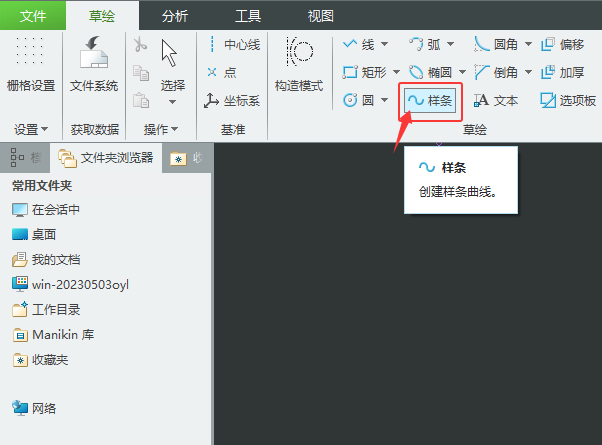Viewport: 602px width, 445px height.
Task: Create a 中心线 centerline
Action: (x=233, y=45)
